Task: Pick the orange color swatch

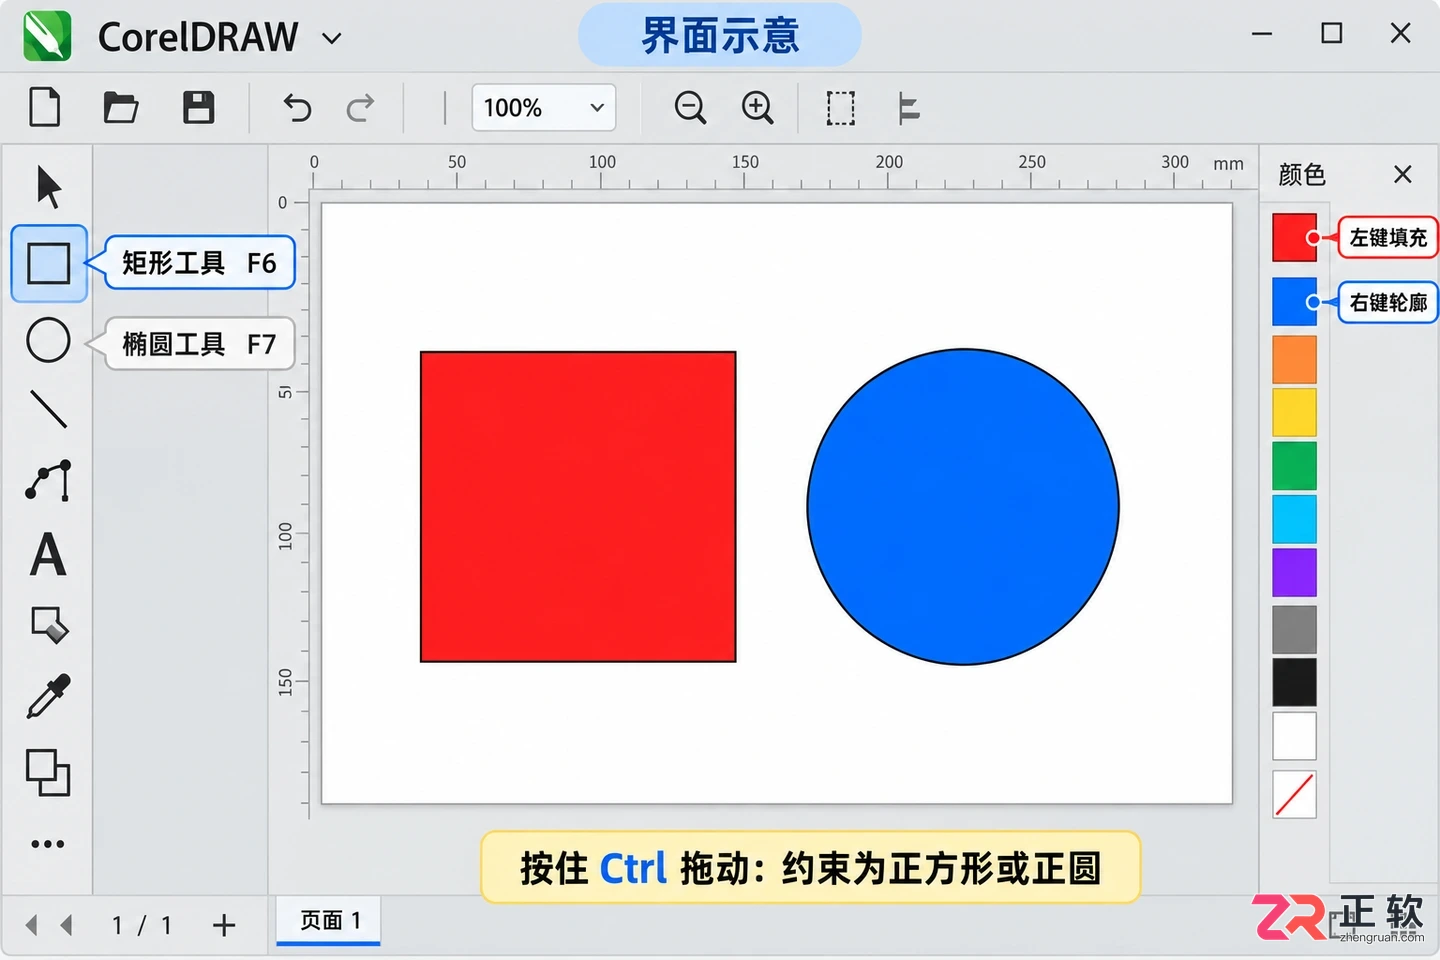Action: coord(1294,359)
